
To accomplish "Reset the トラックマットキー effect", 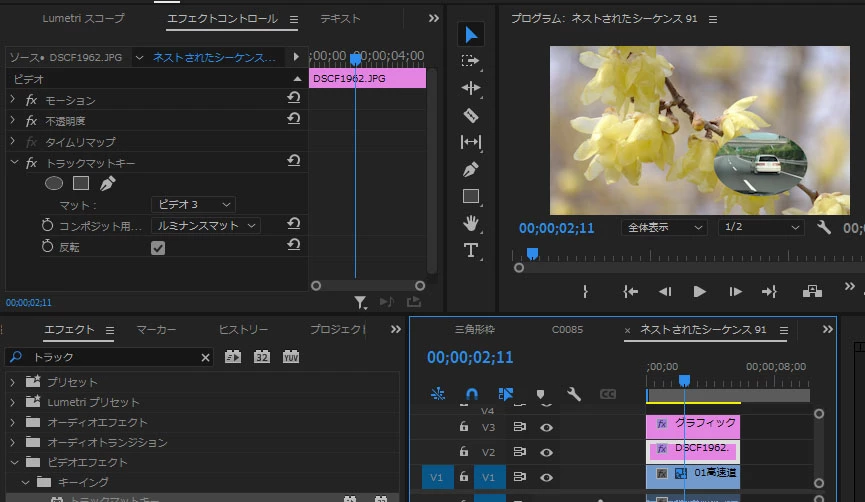I will pyautogui.click(x=293, y=161).
